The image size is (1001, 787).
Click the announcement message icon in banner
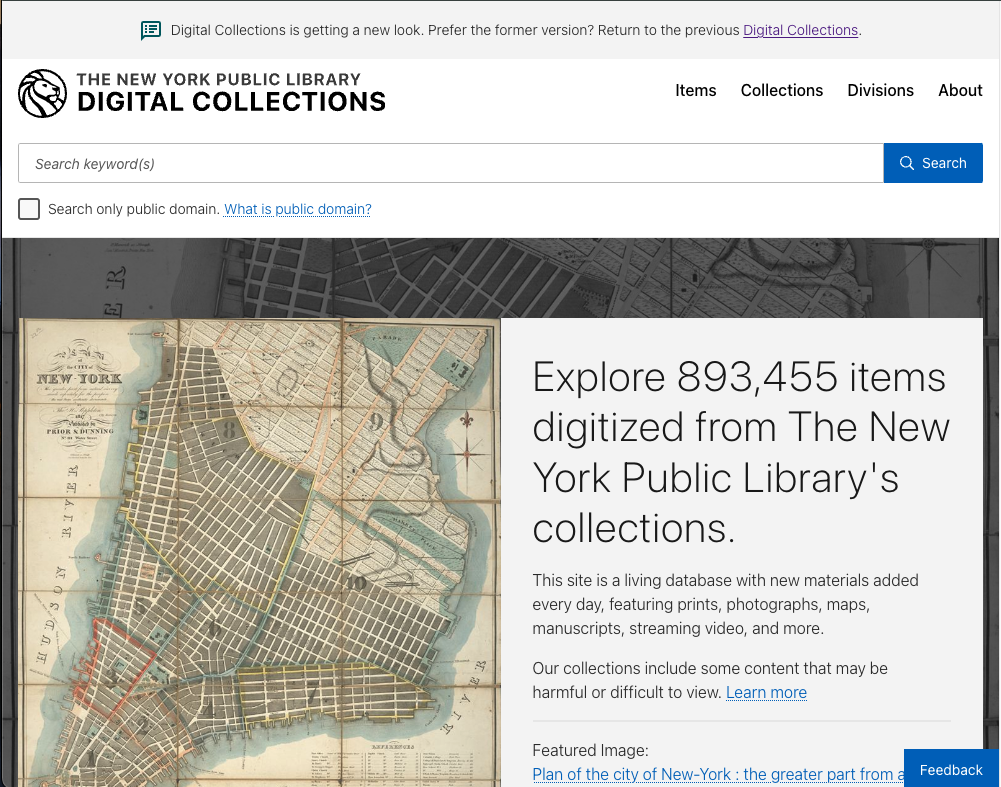[151, 30]
